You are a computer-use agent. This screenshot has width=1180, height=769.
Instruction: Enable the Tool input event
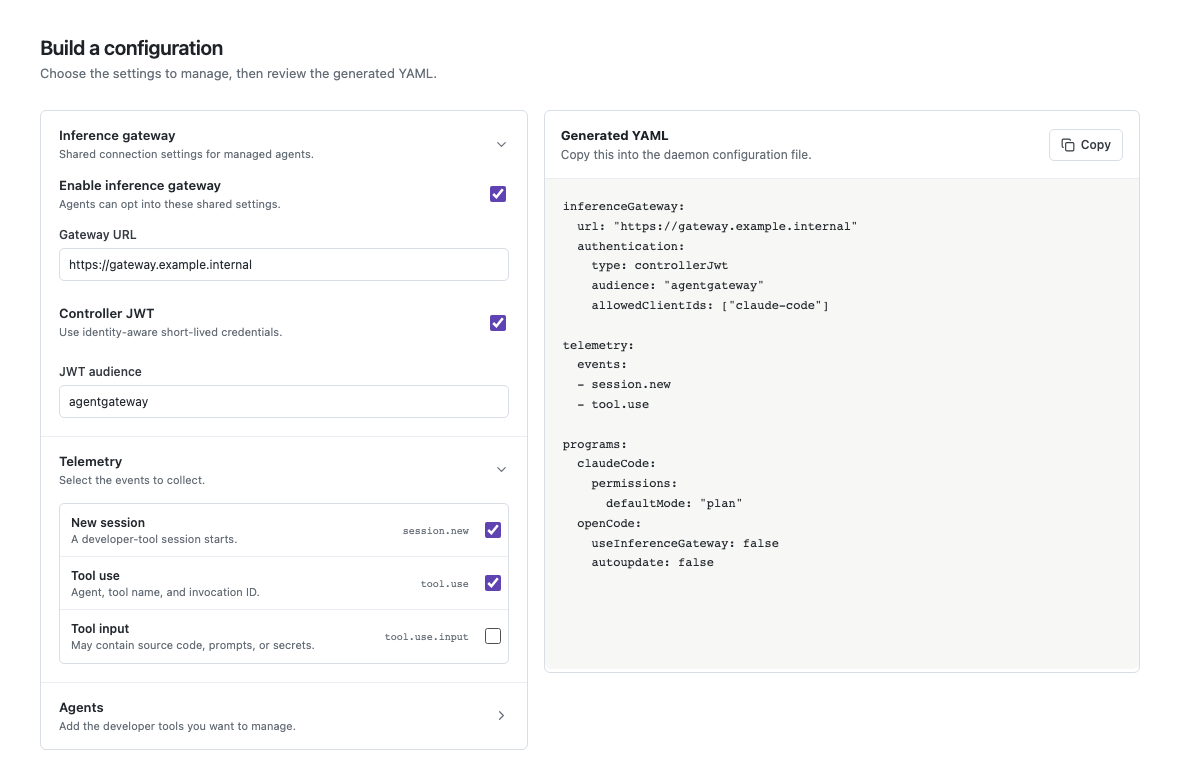click(493, 636)
